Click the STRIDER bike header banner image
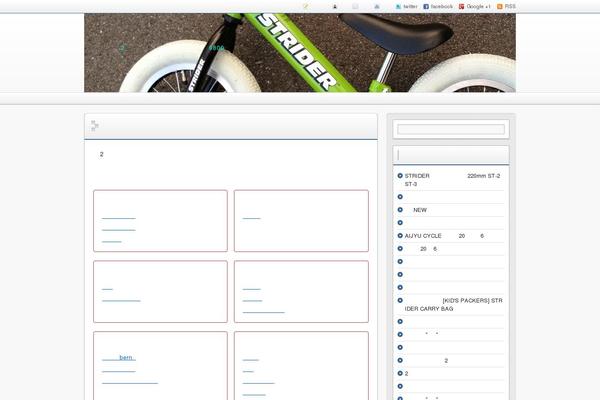The image size is (600, 400). pos(300,53)
